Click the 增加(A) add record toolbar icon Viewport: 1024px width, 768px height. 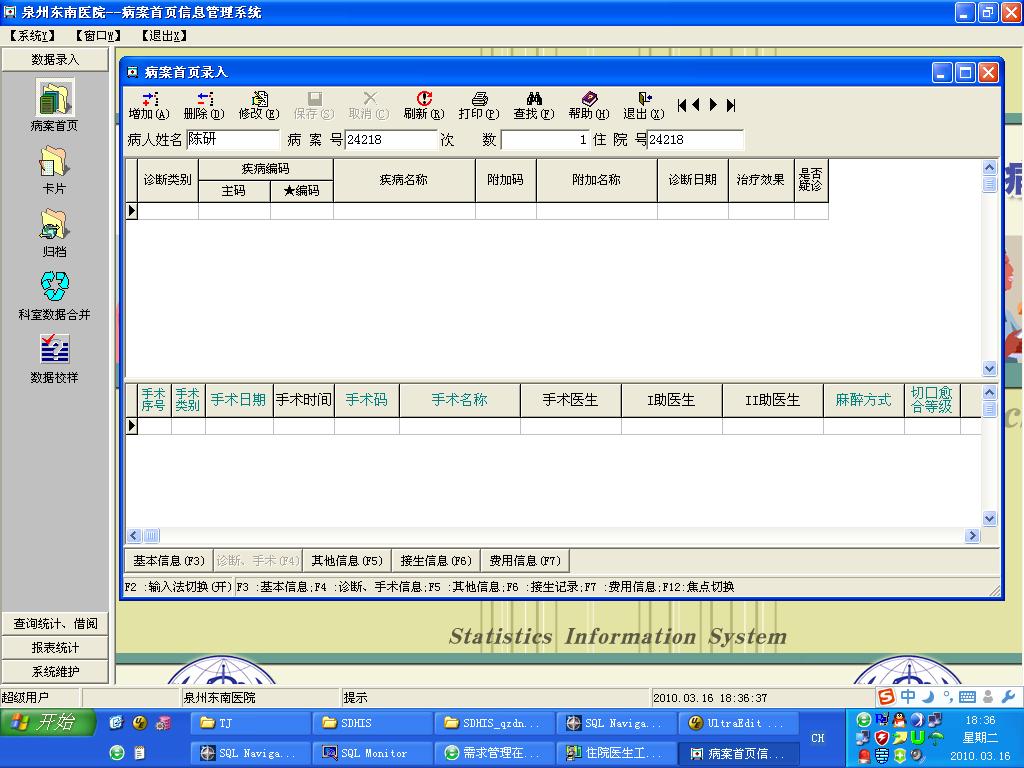pos(149,106)
